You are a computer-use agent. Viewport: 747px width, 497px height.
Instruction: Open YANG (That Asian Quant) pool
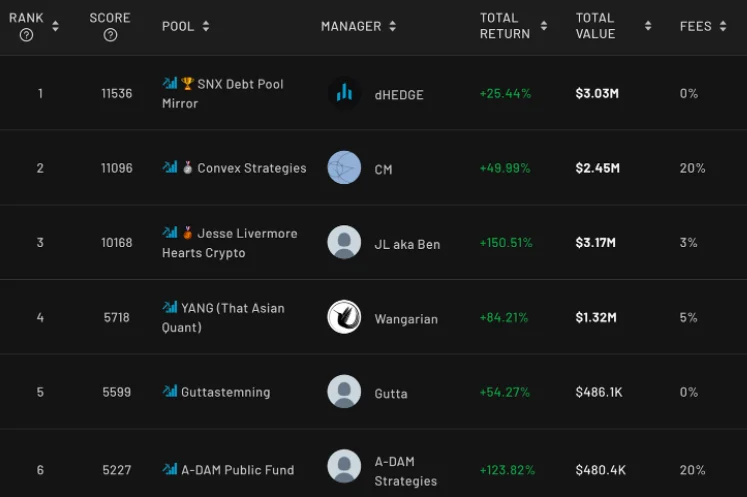(223, 318)
